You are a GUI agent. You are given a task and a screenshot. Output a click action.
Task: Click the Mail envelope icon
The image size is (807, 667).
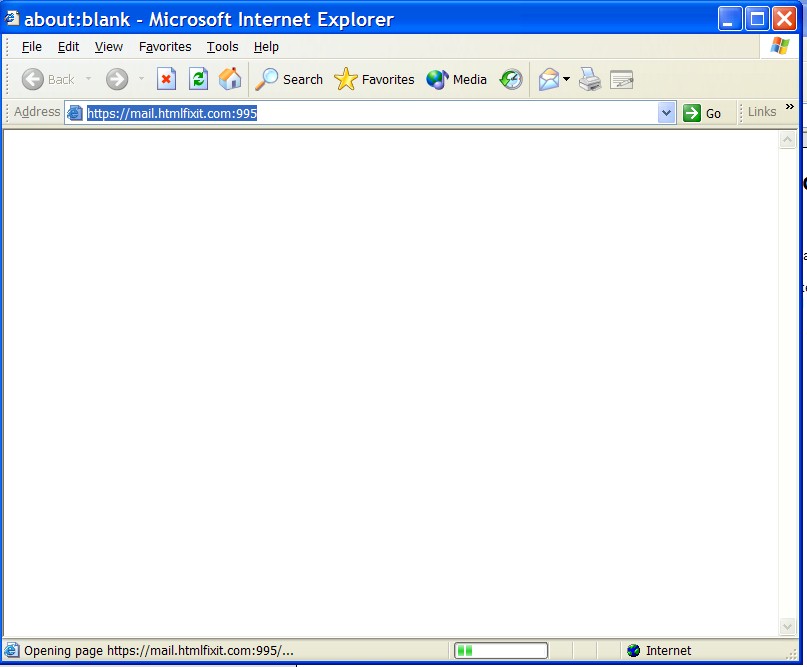click(549, 79)
